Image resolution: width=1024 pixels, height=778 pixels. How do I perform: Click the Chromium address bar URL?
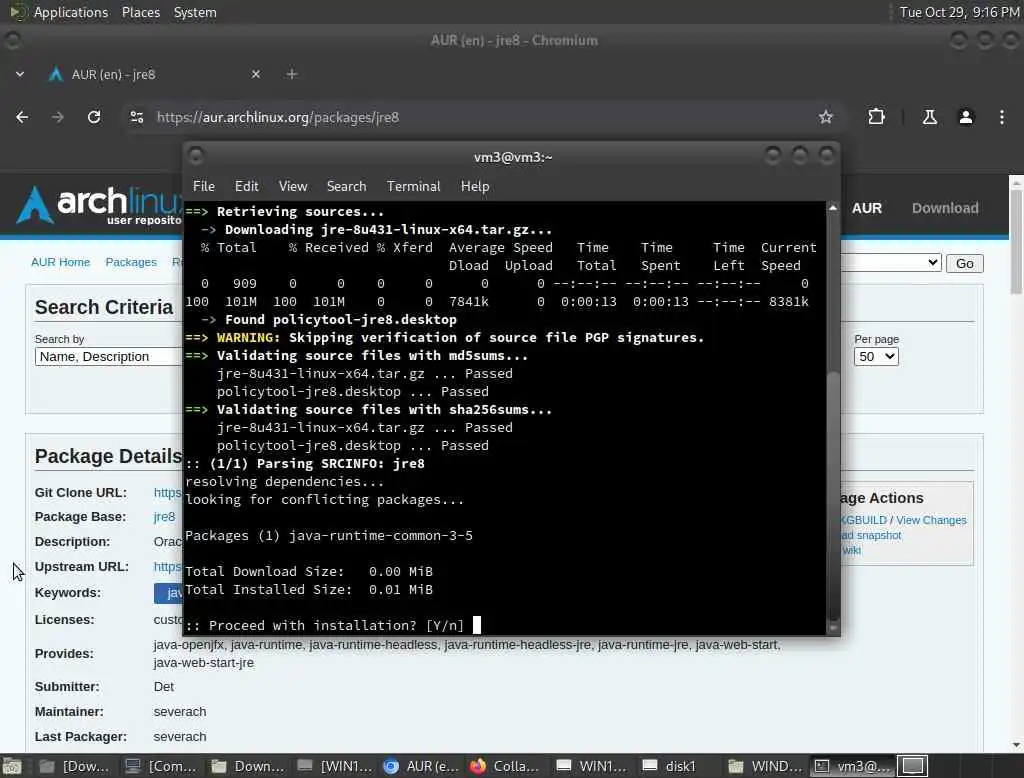(278, 117)
